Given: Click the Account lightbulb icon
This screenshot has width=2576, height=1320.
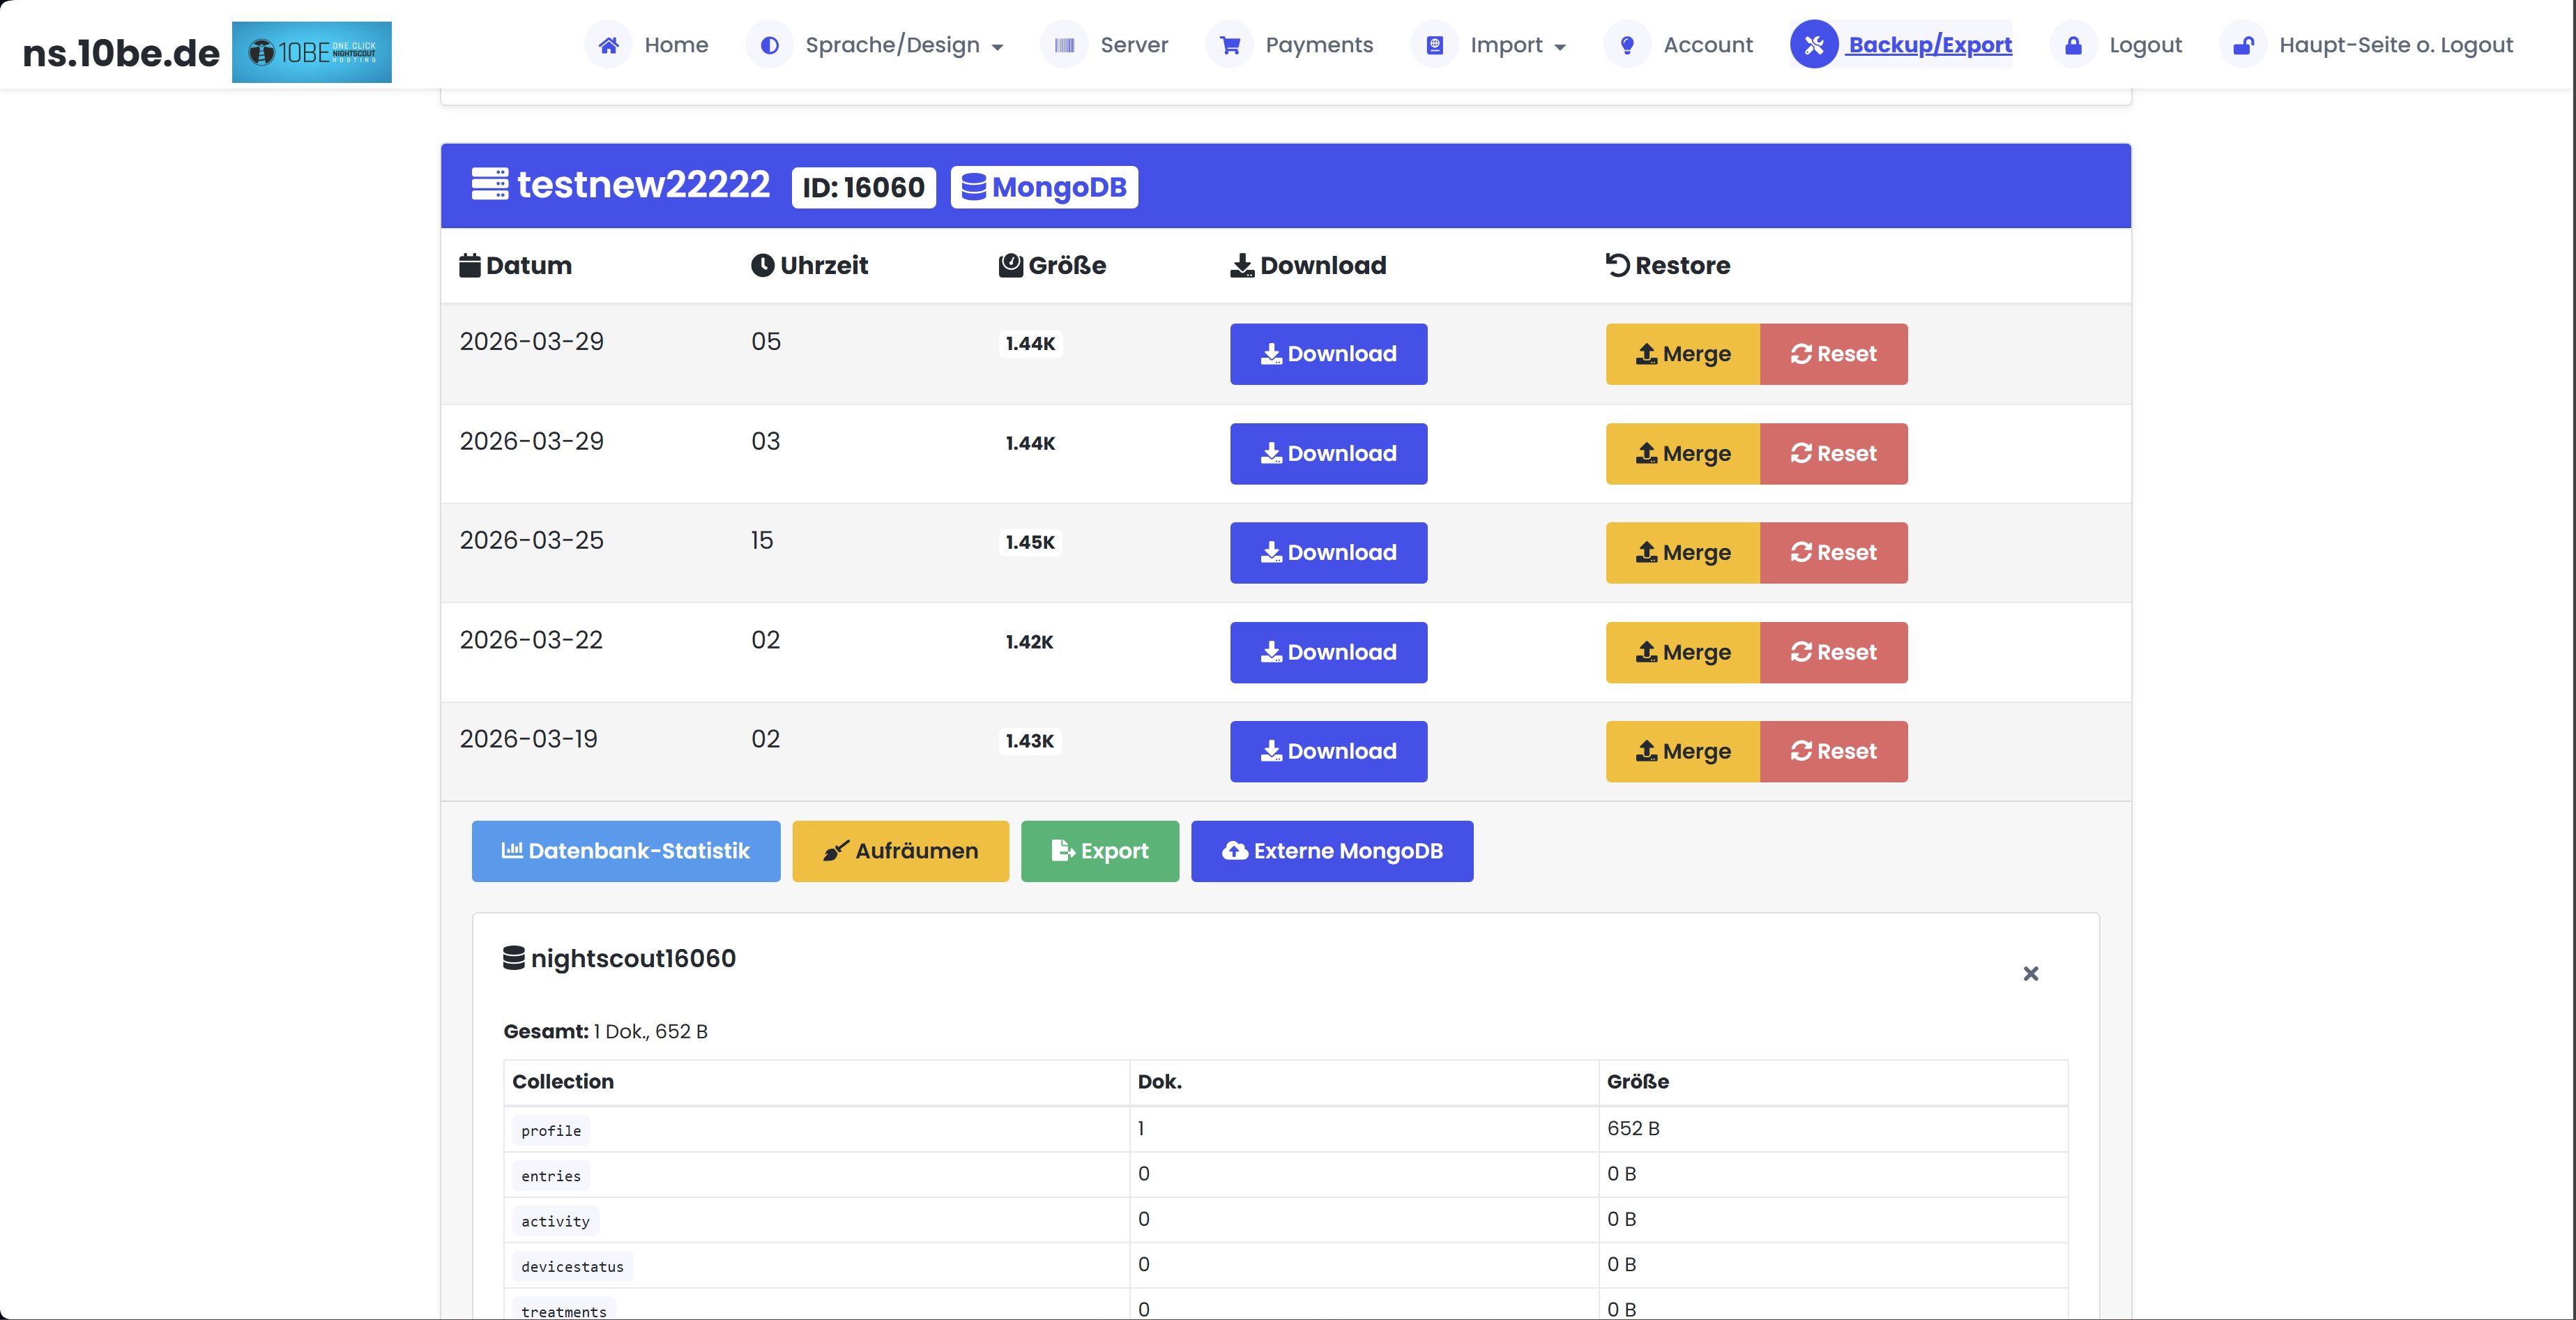Looking at the screenshot, I should (x=1627, y=45).
